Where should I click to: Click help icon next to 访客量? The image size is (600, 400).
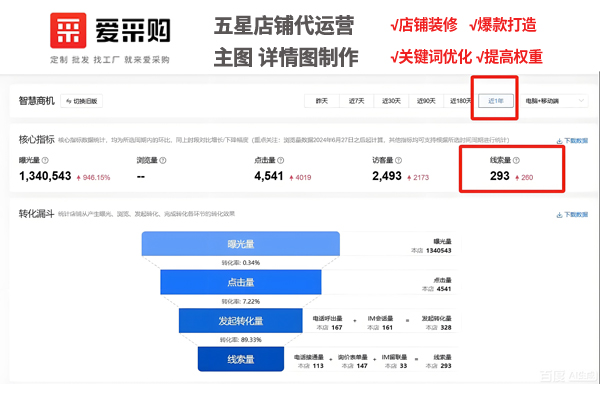click(x=398, y=160)
